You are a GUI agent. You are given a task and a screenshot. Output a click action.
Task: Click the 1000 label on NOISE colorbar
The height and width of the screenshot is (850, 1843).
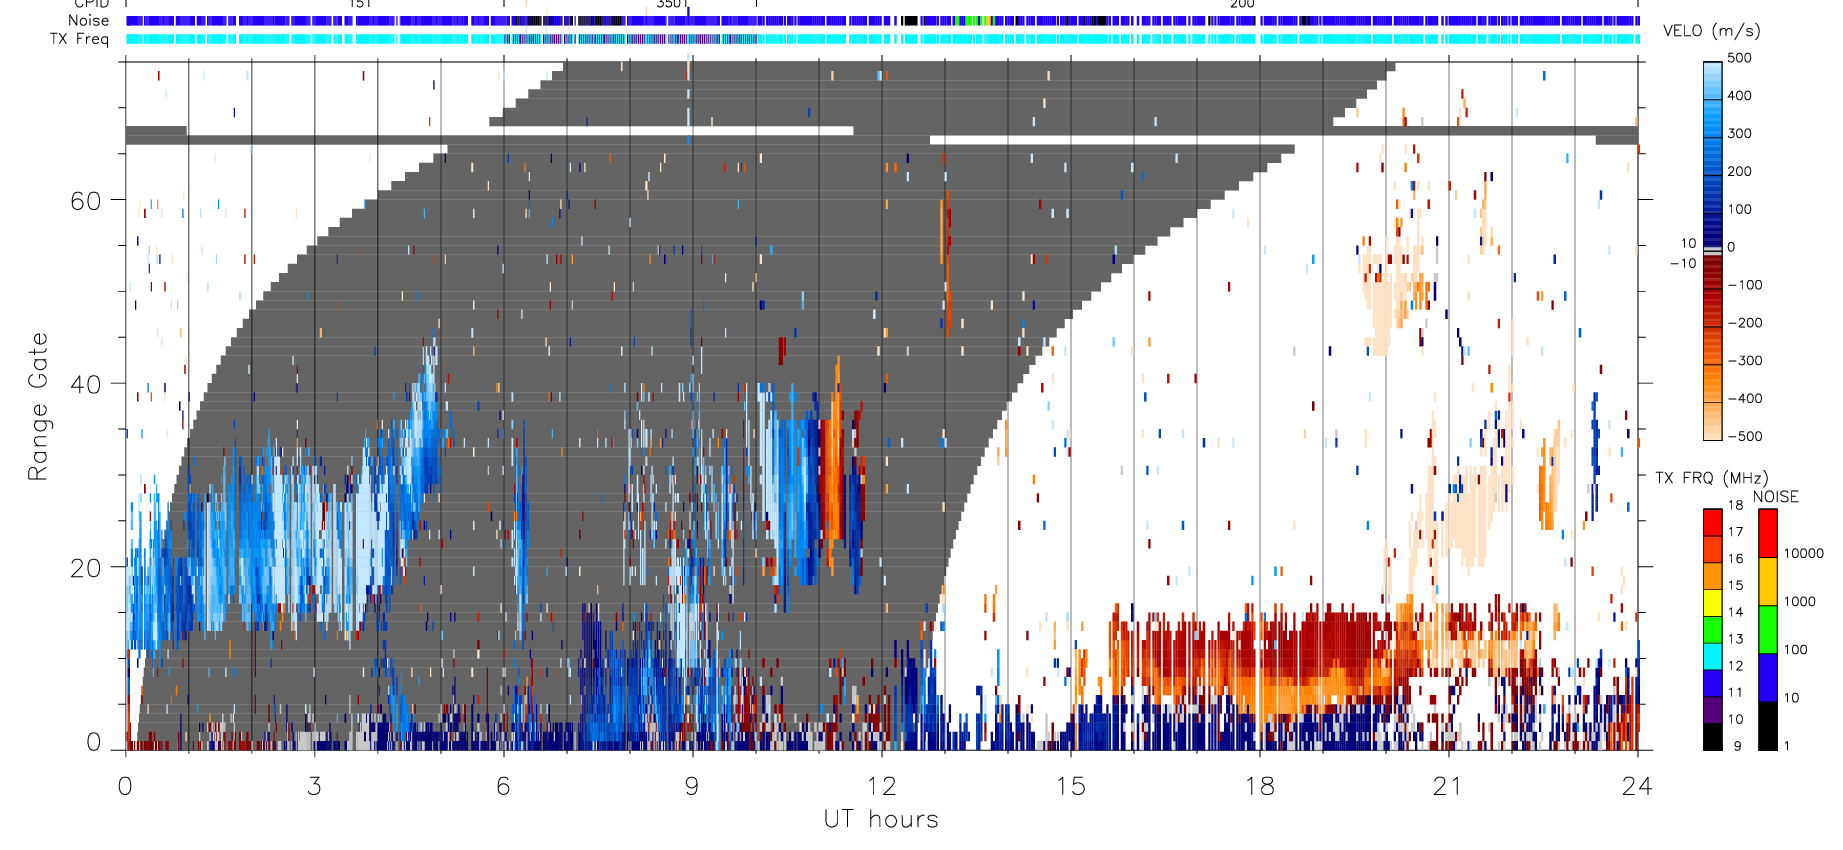tap(1800, 602)
